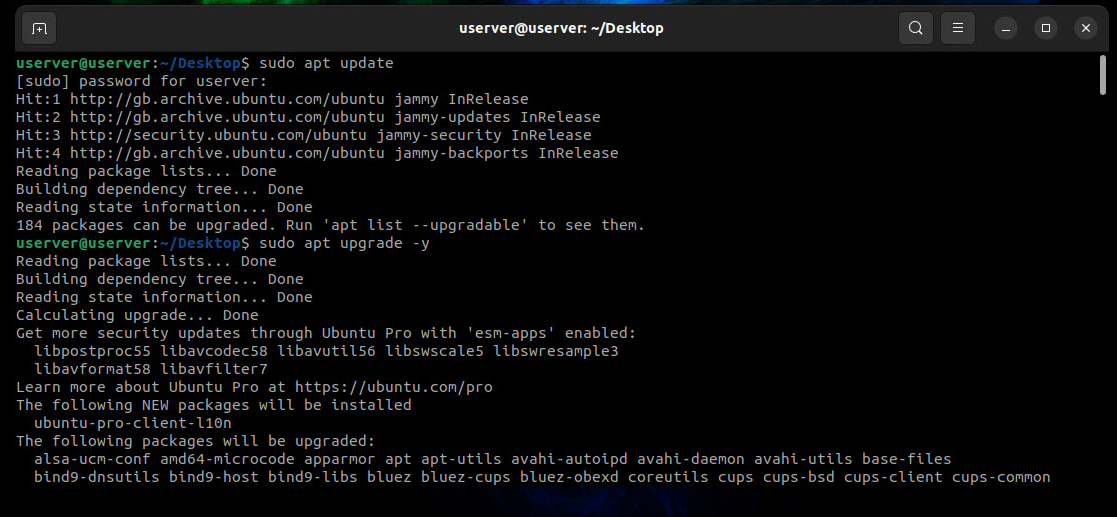
Task: Click the 'sudo apt upgrade -y' command text
Action: [x=344, y=243]
